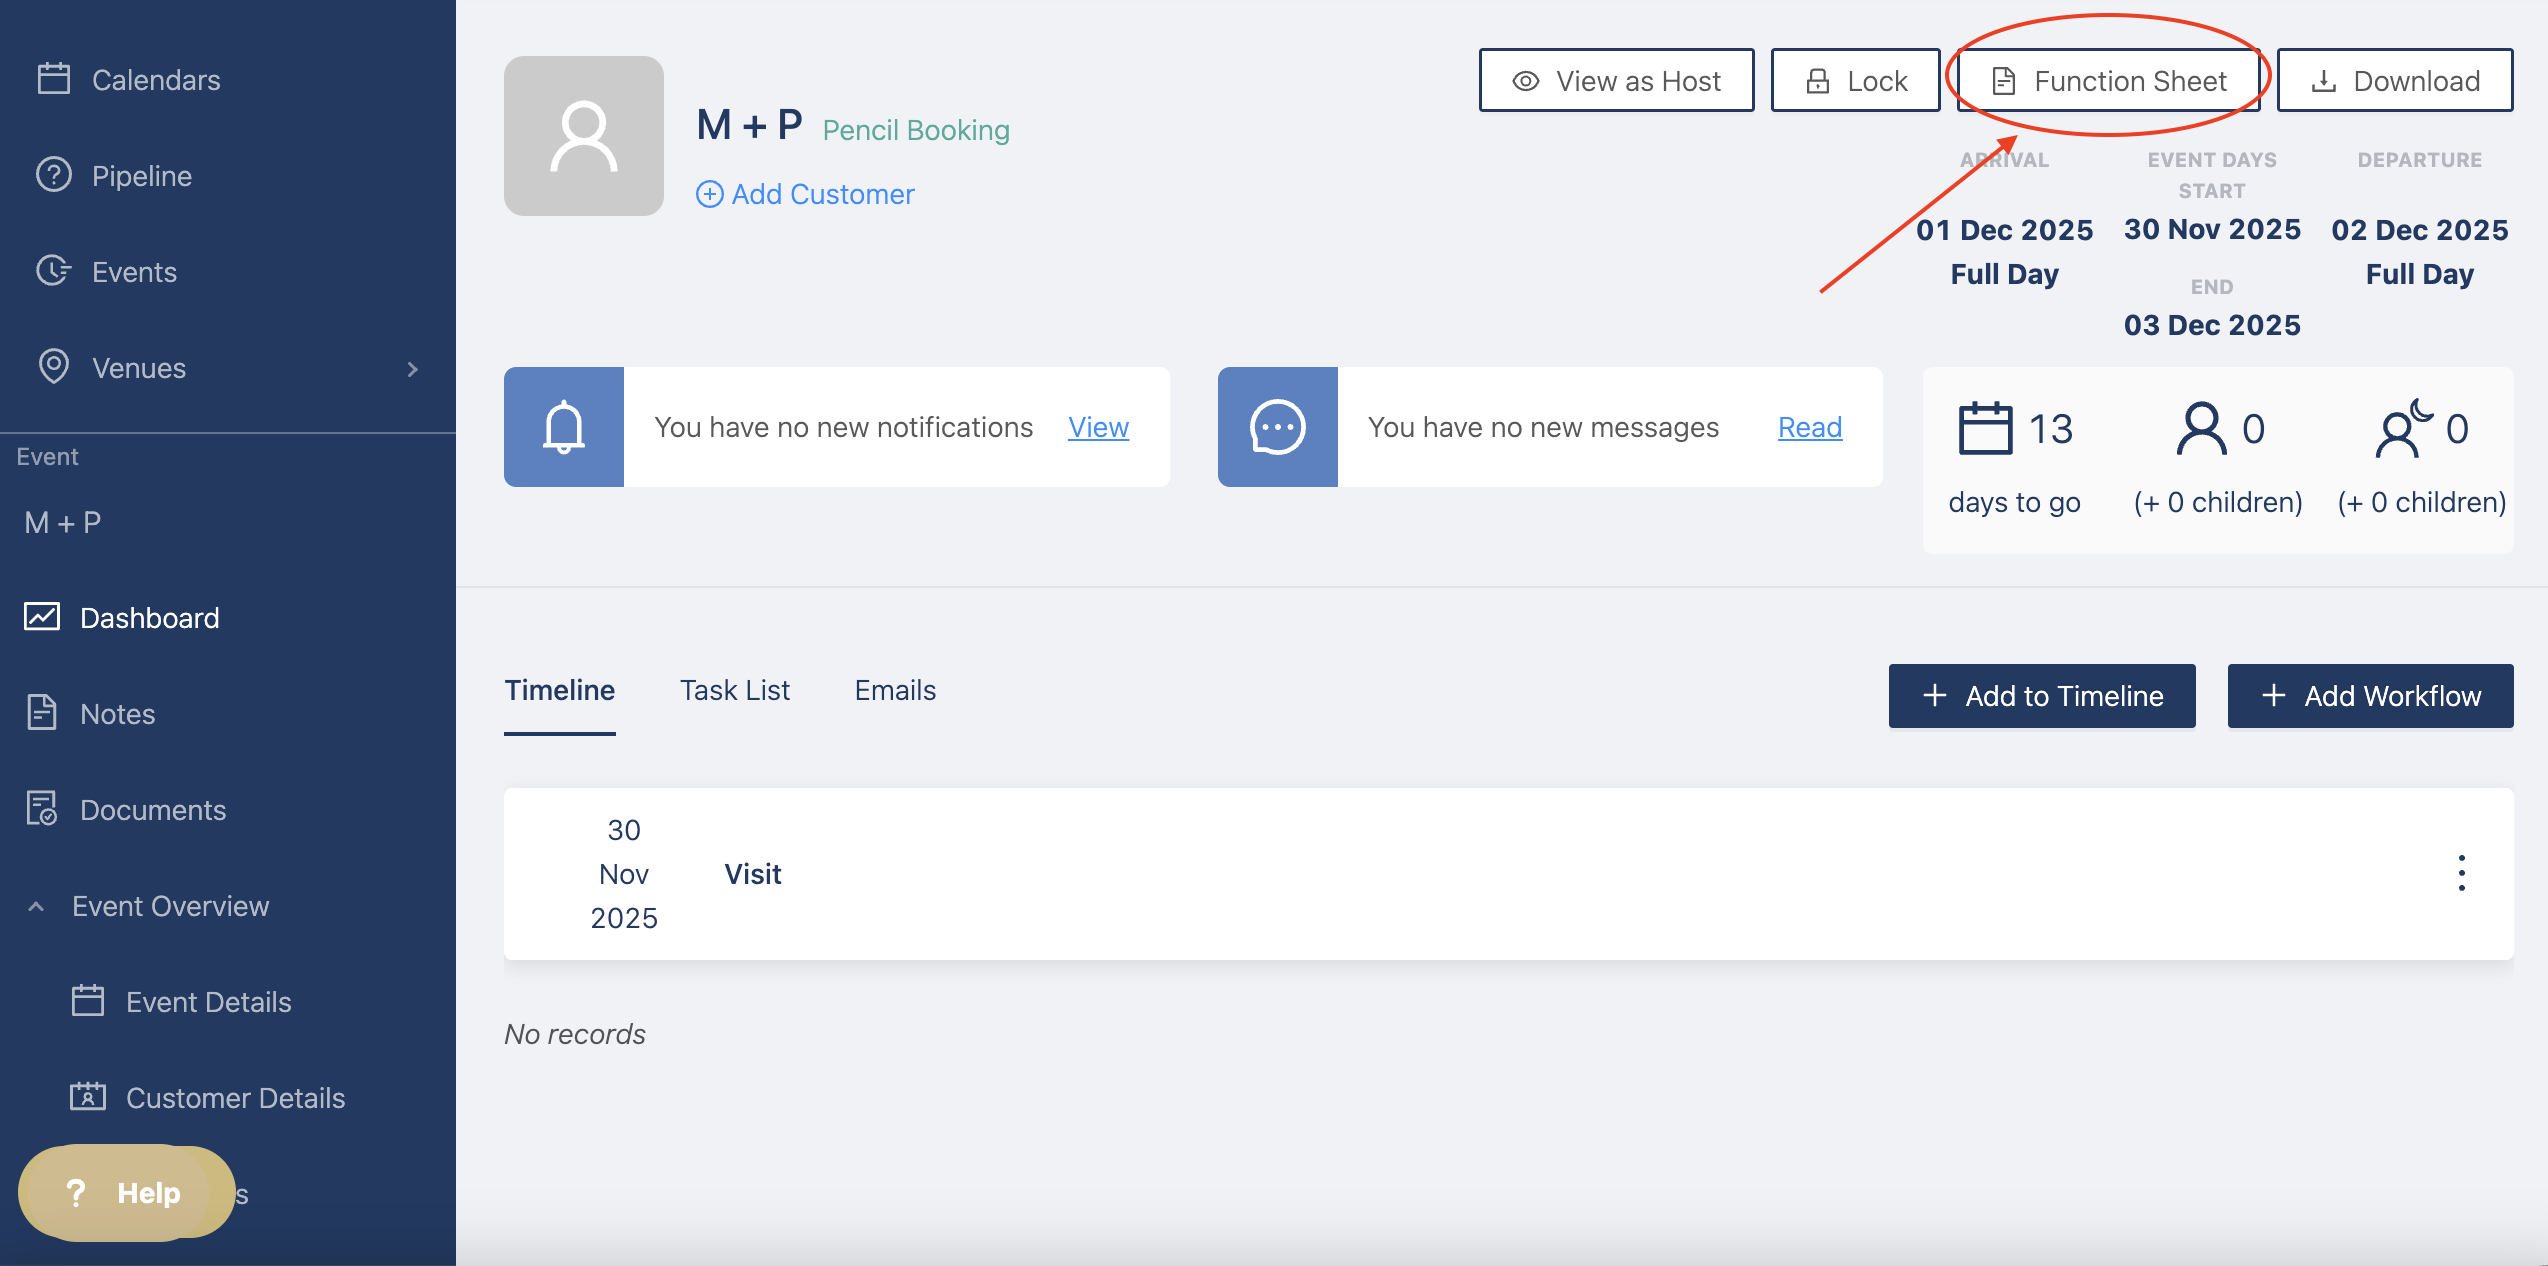Collapse the Event Overview section
Image resolution: width=2548 pixels, height=1266 pixels.
(x=37, y=906)
